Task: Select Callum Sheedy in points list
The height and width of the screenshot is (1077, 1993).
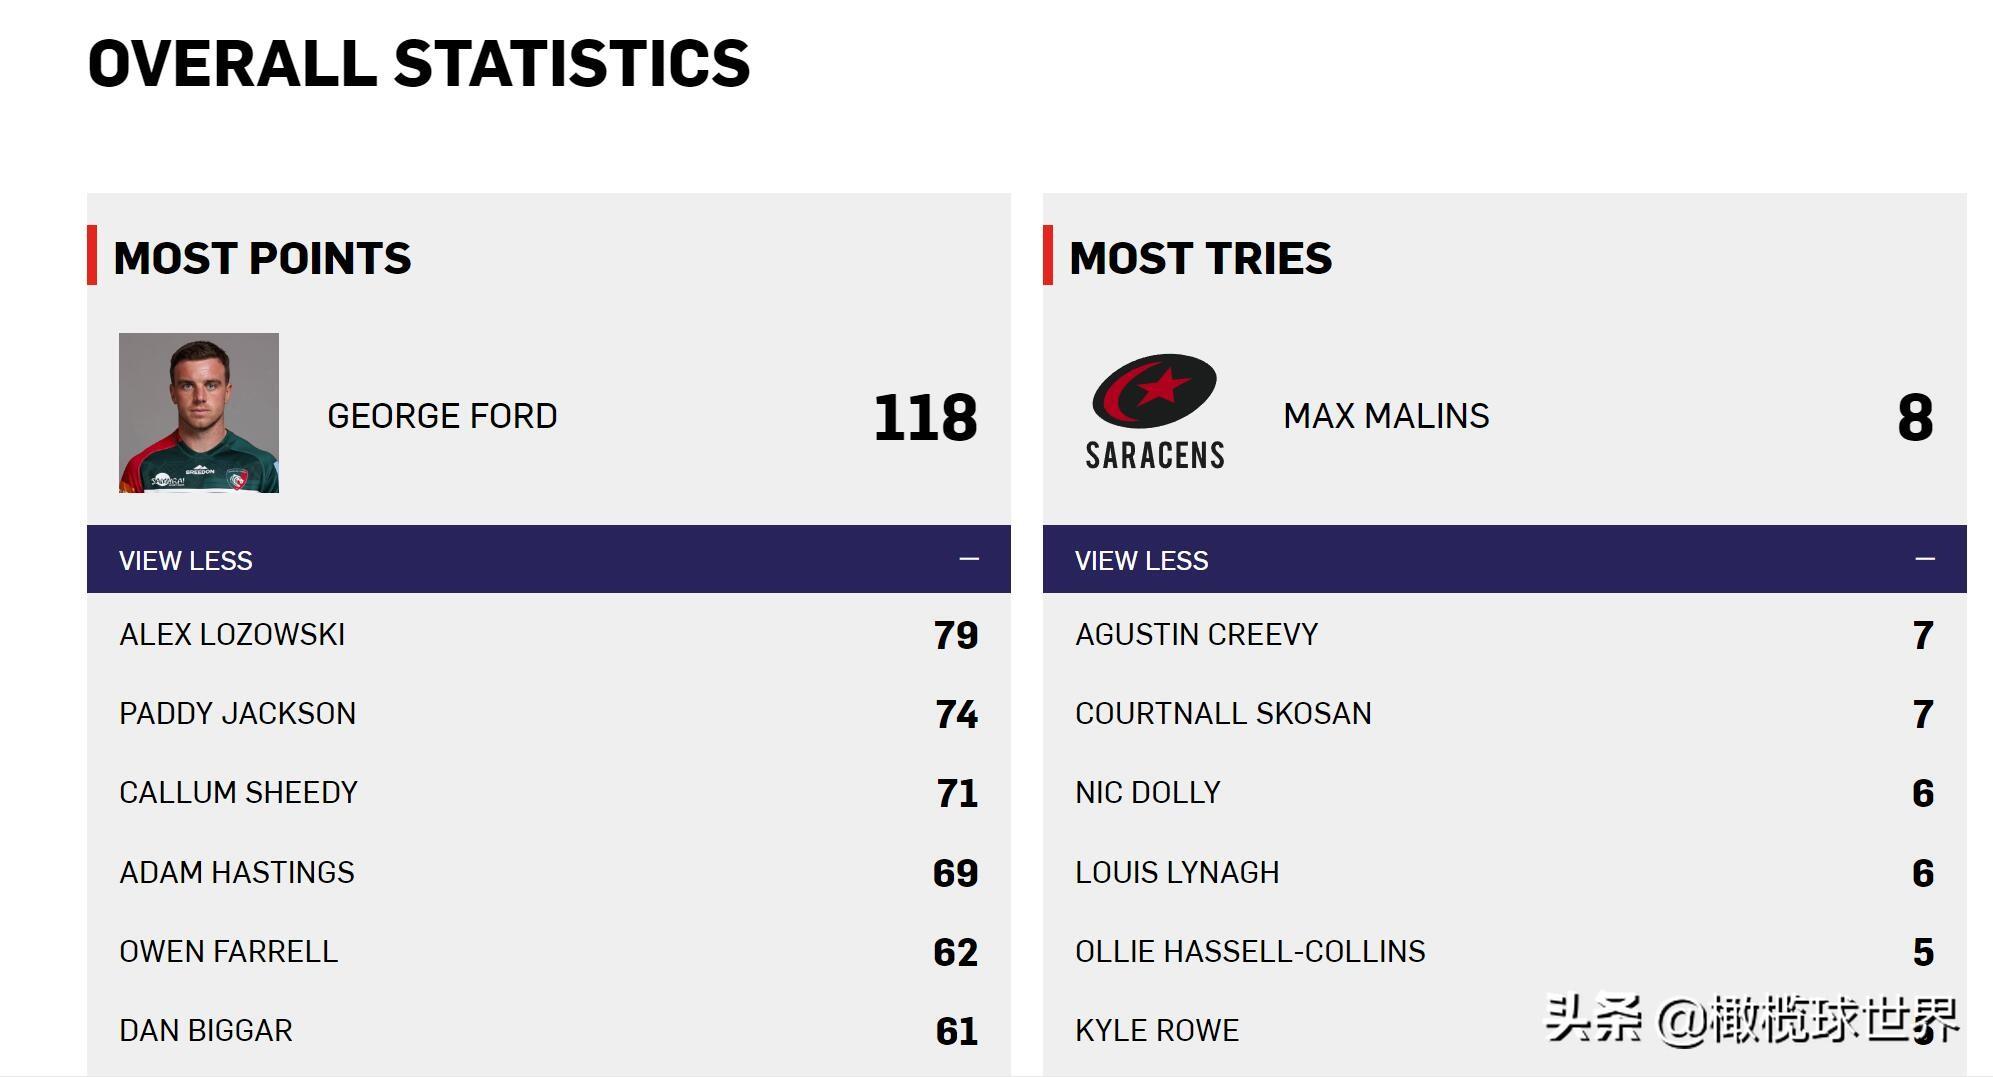Action: pyautogui.click(x=238, y=792)
